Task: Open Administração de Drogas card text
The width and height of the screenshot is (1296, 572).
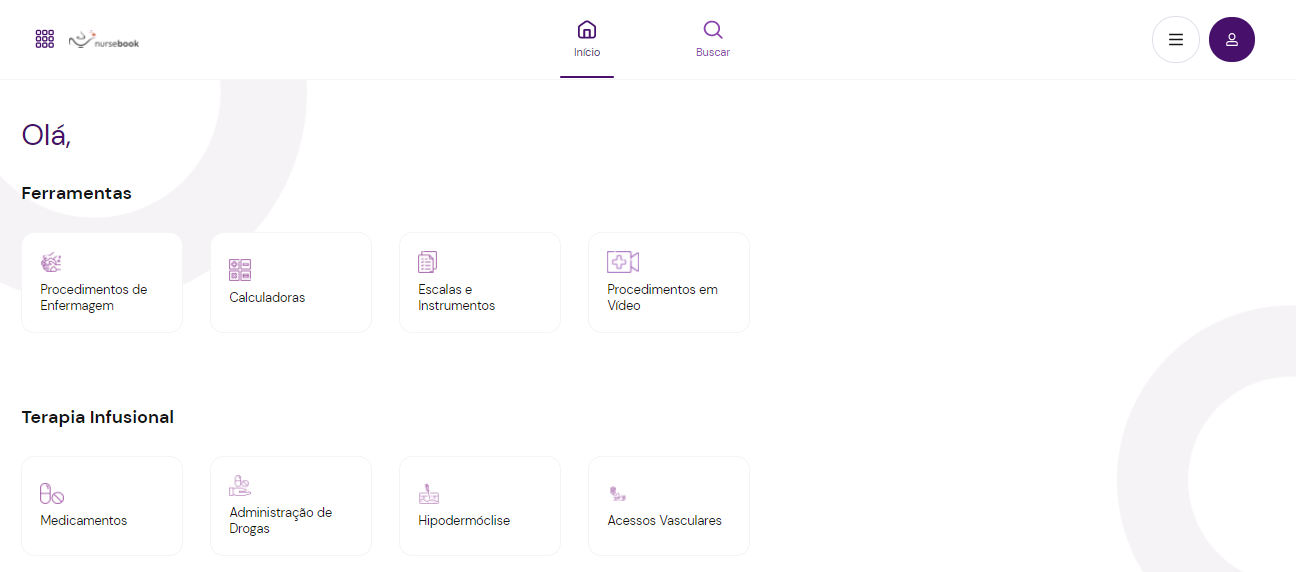Action: click(281, 521)
